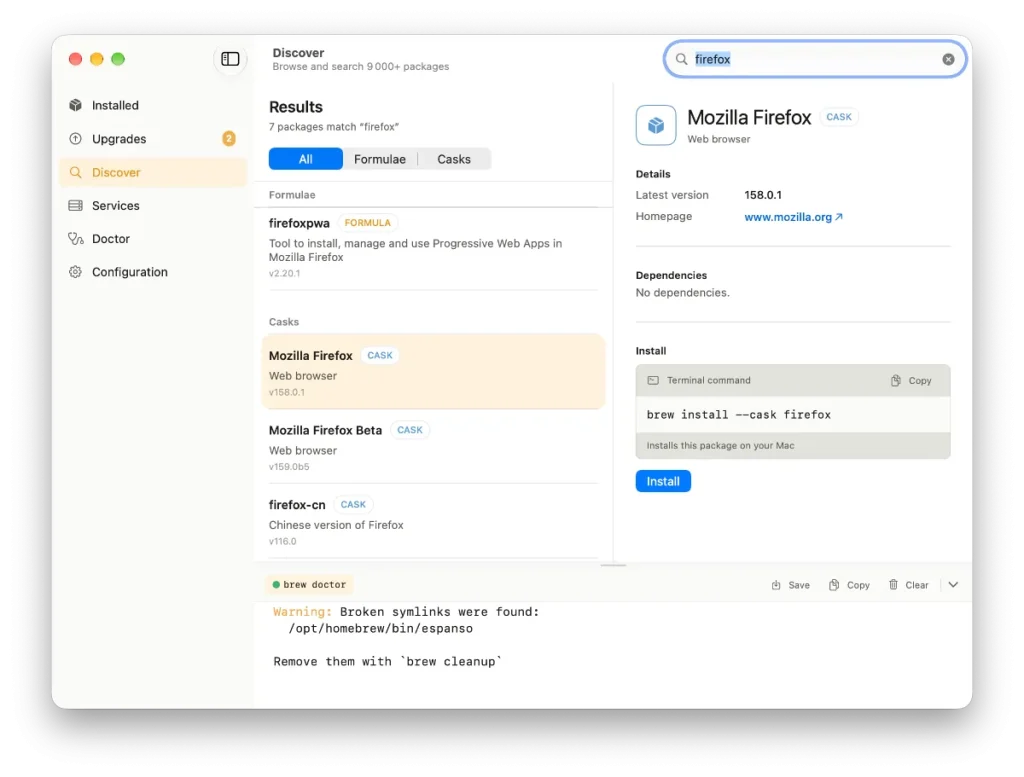Select the firefoxpwa formula result
The height and width of the screenshot is (777, 1024).
433,248
